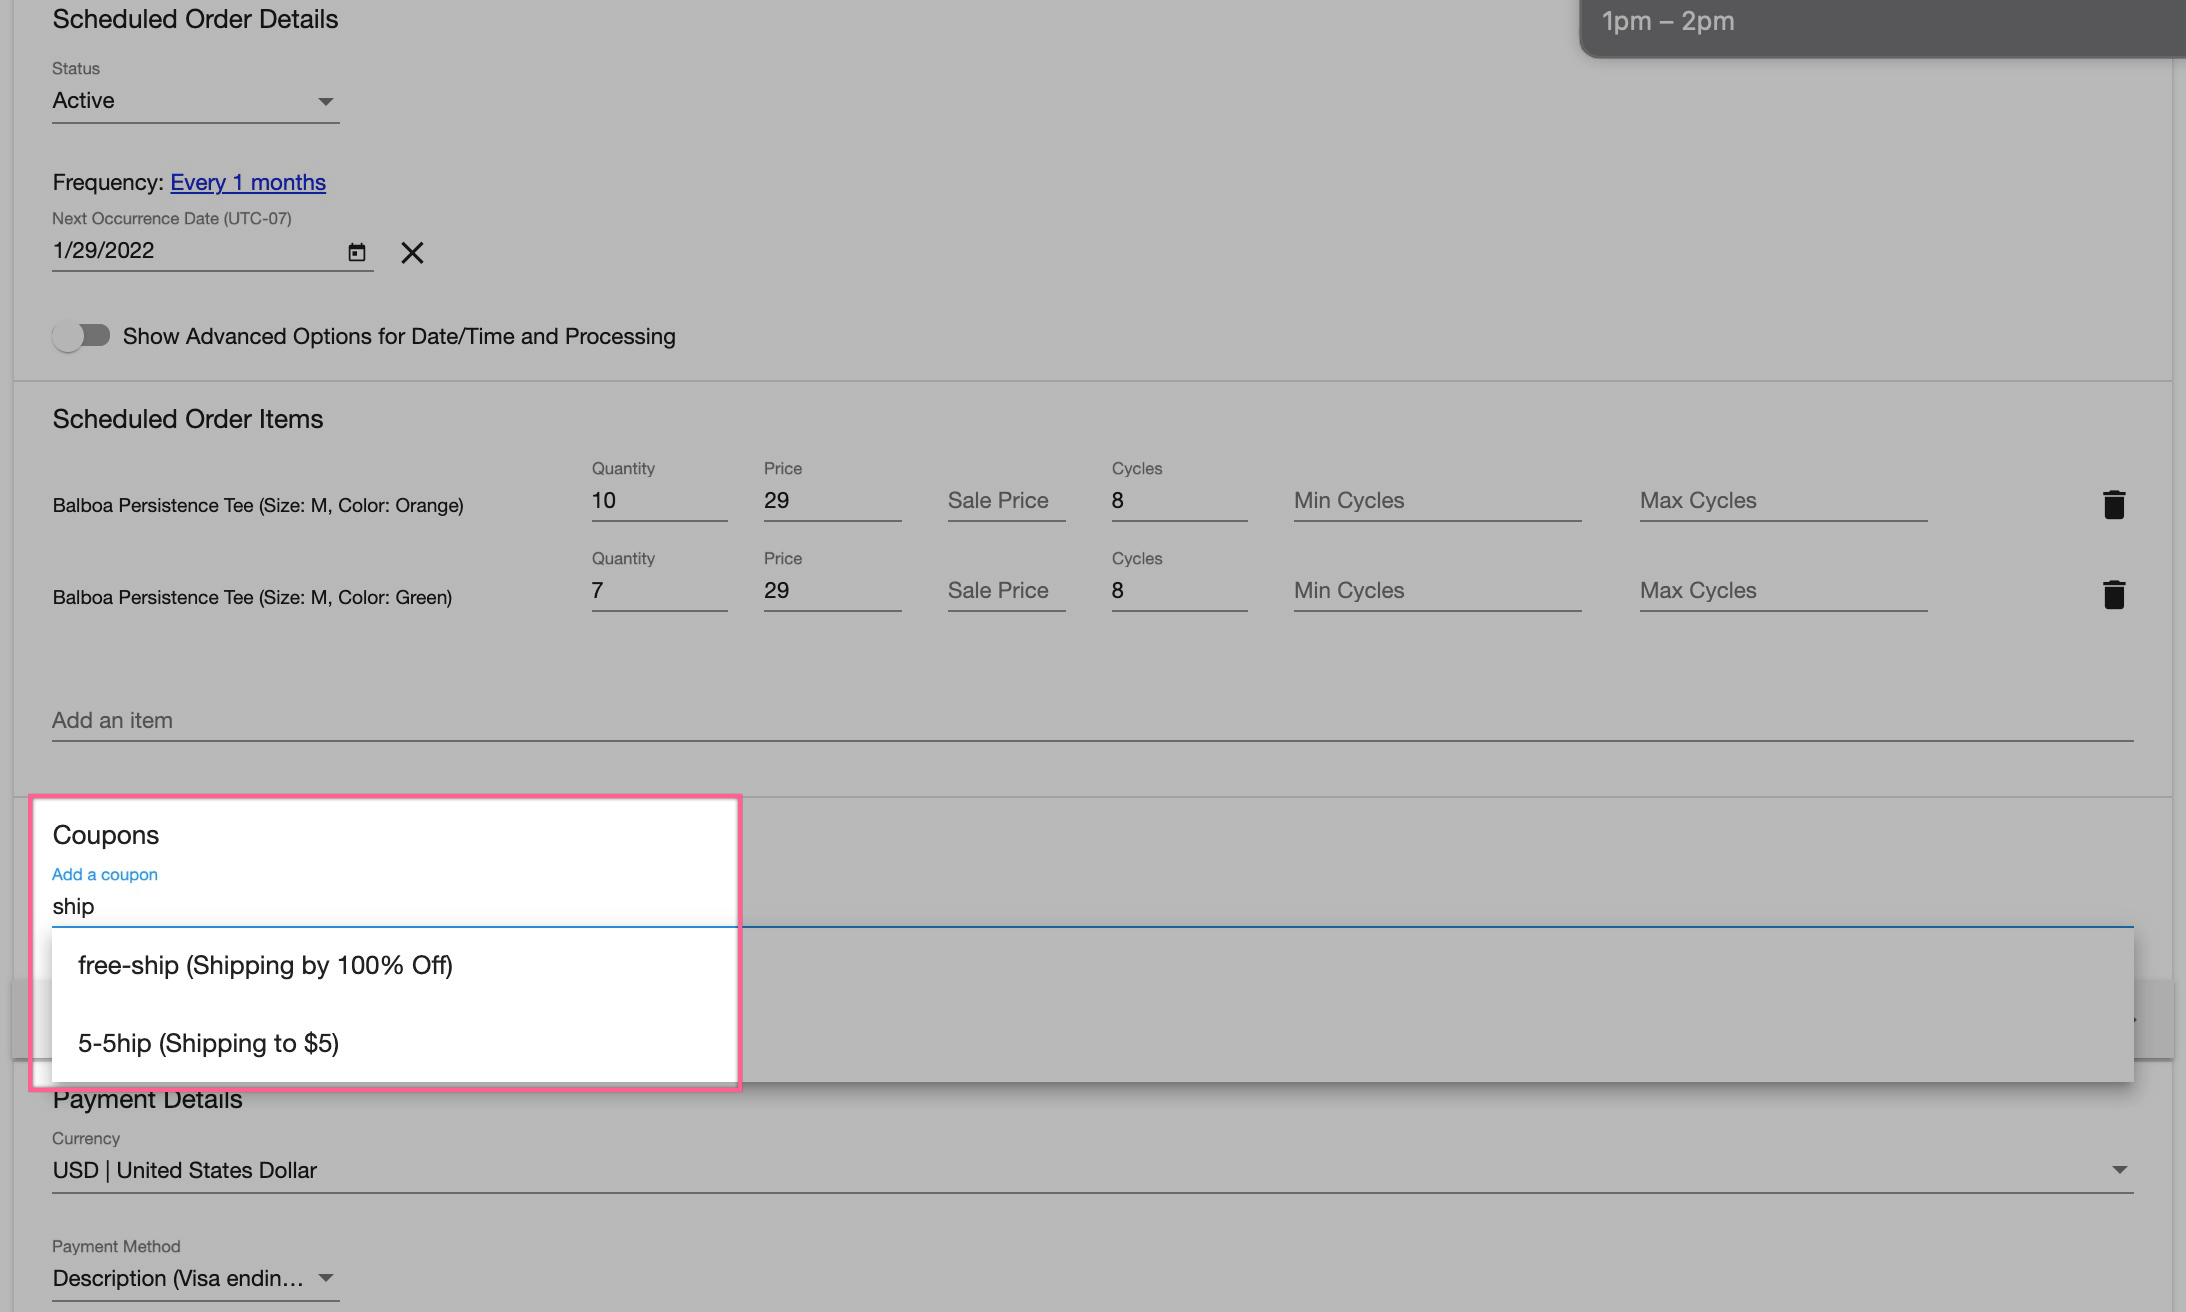Open the Status dropdown showing Active
The image size is (2186, 1312).
[x=195, y=101]
